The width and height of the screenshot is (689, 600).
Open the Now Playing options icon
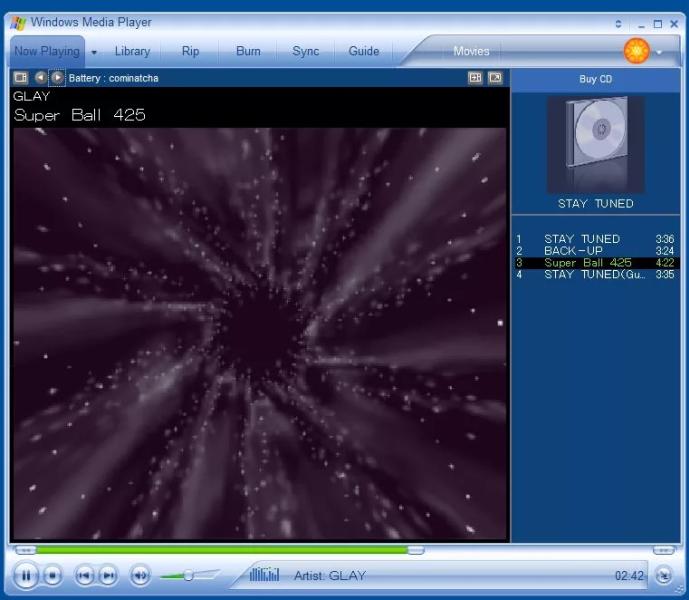point(21,78)
